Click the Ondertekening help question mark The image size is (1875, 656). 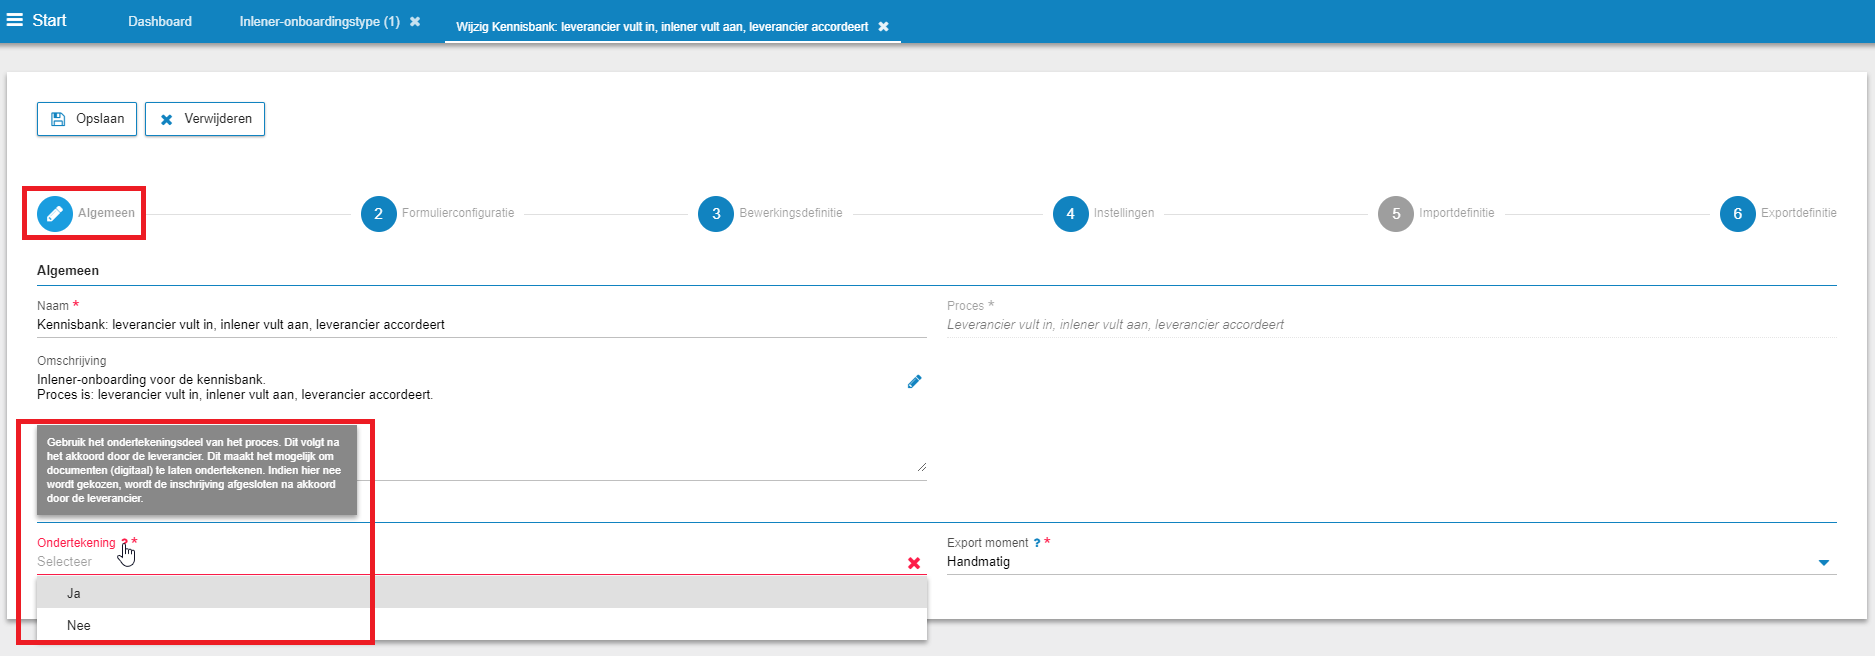tap(124, 543)
